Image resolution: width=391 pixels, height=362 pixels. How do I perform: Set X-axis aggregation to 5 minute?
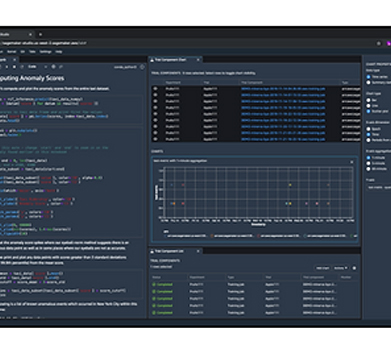click(368, 163)
